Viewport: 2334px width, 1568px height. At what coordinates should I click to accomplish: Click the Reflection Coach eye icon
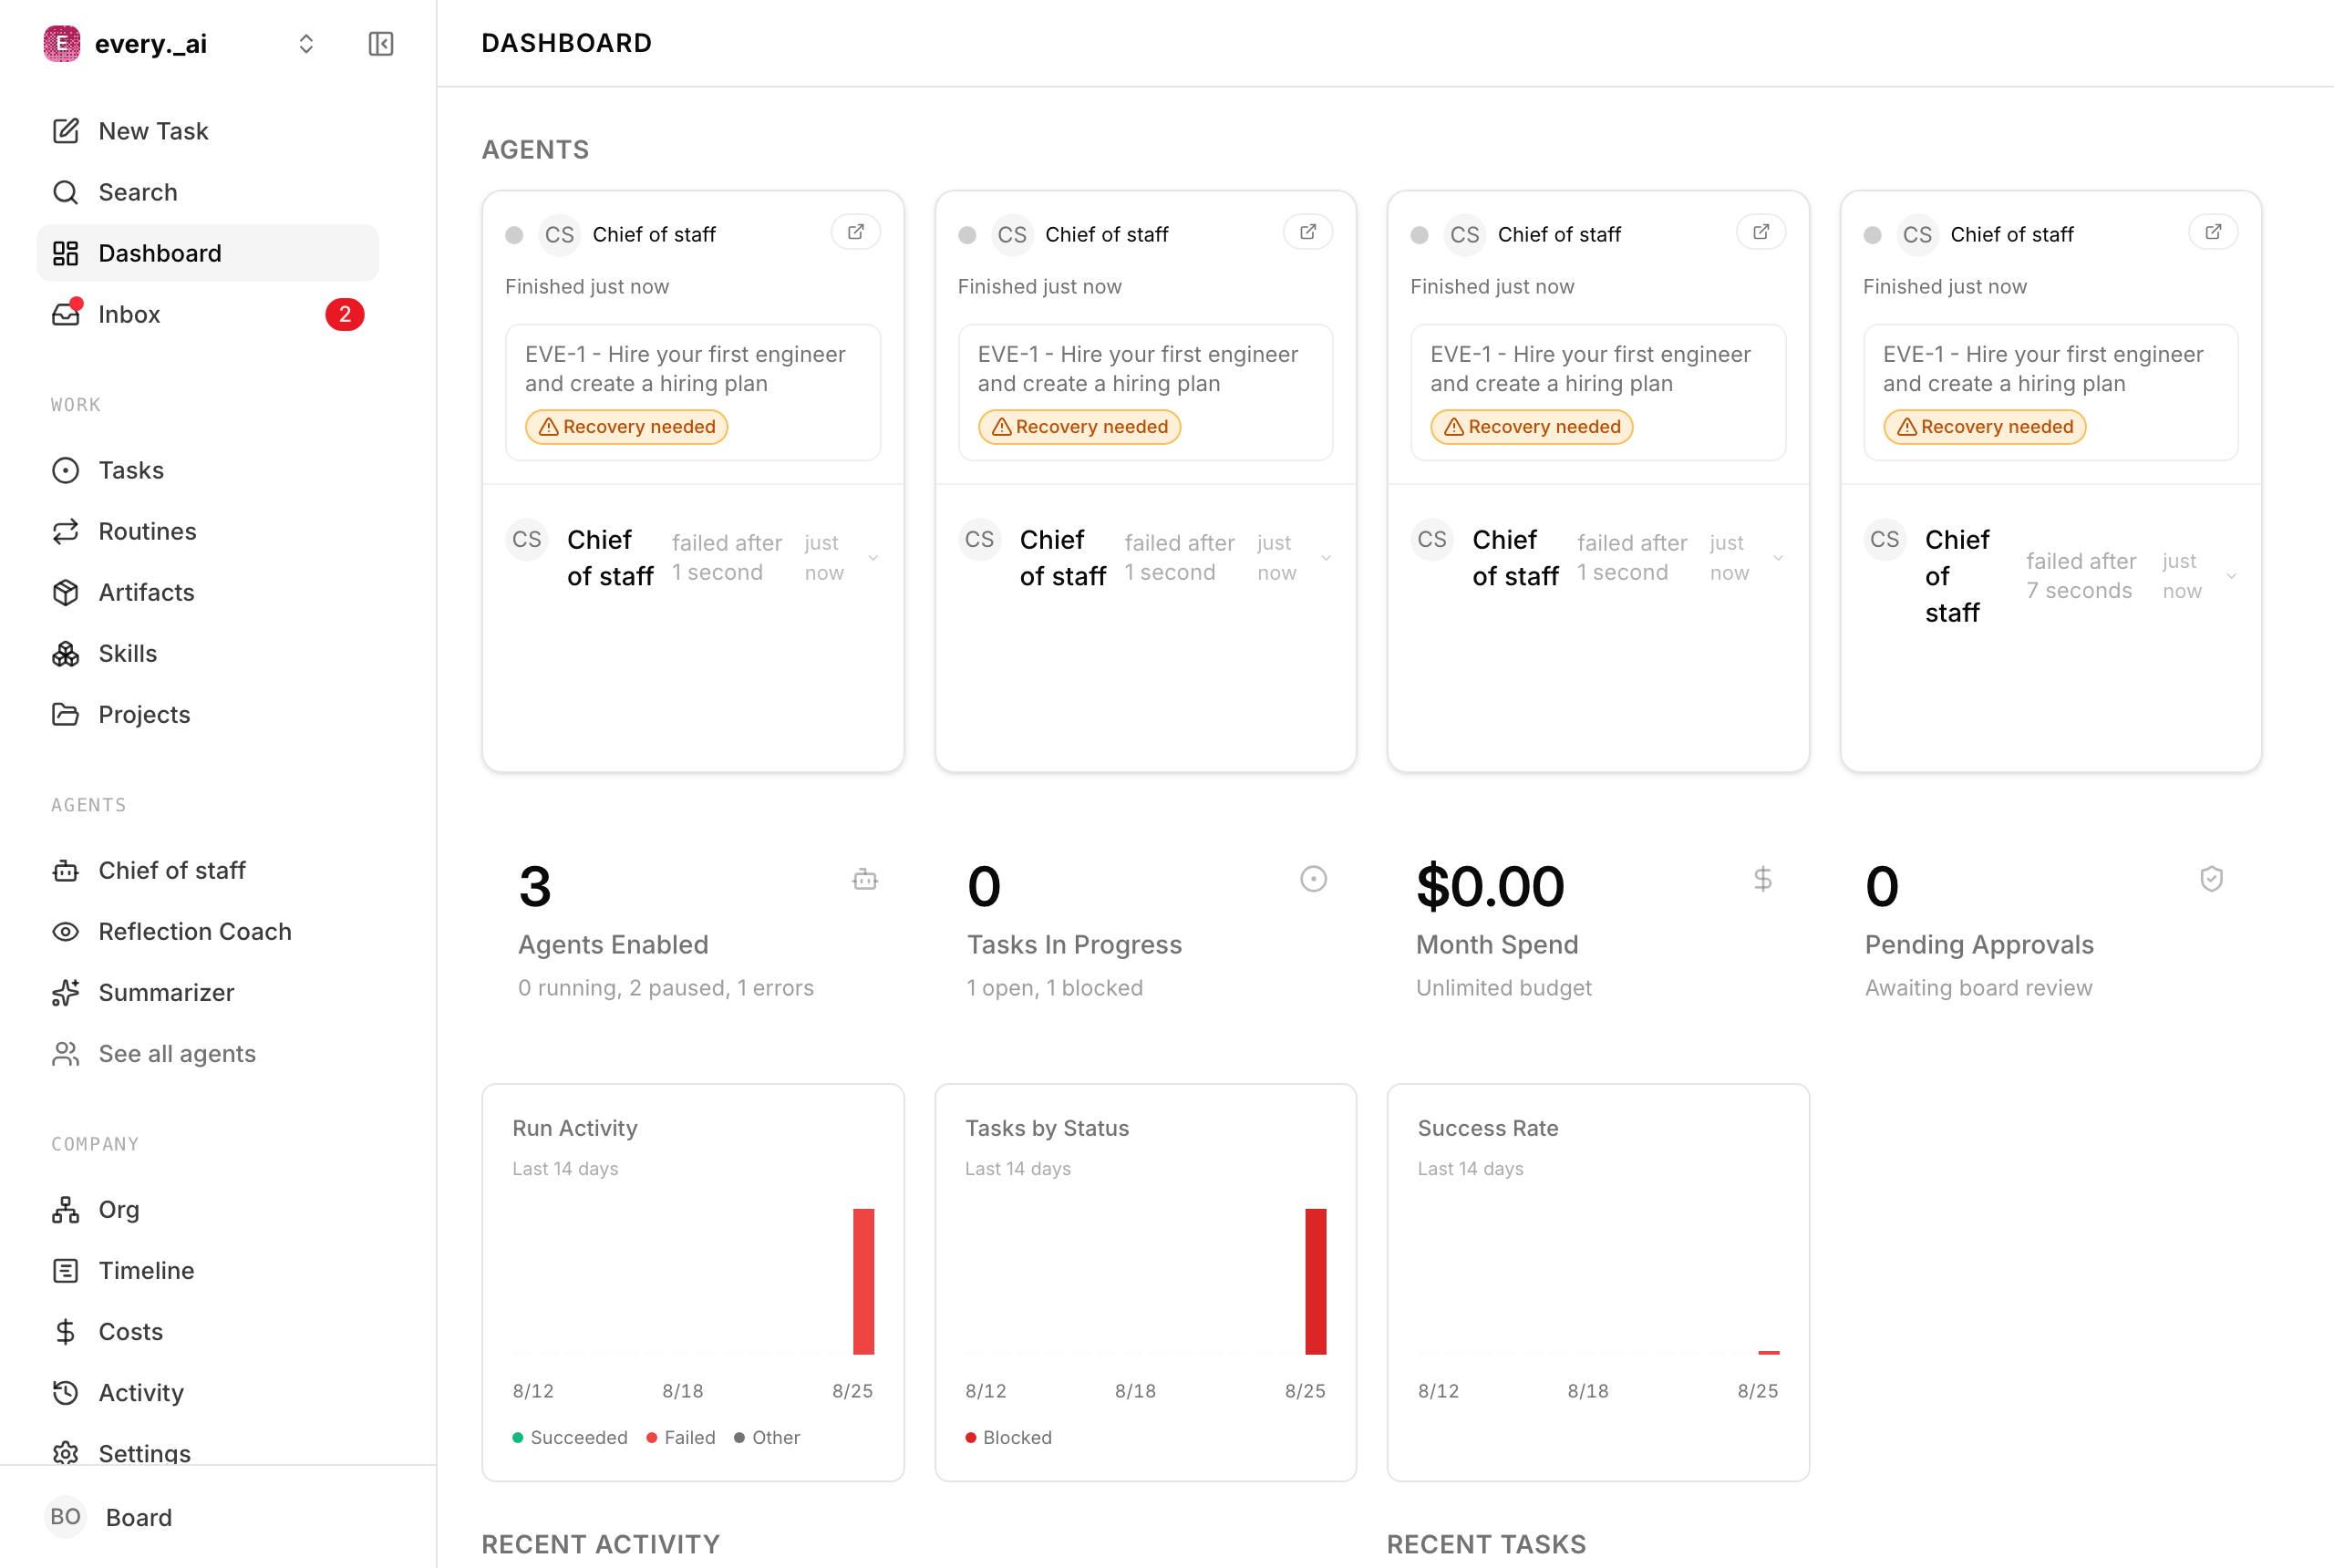[66, 931]
